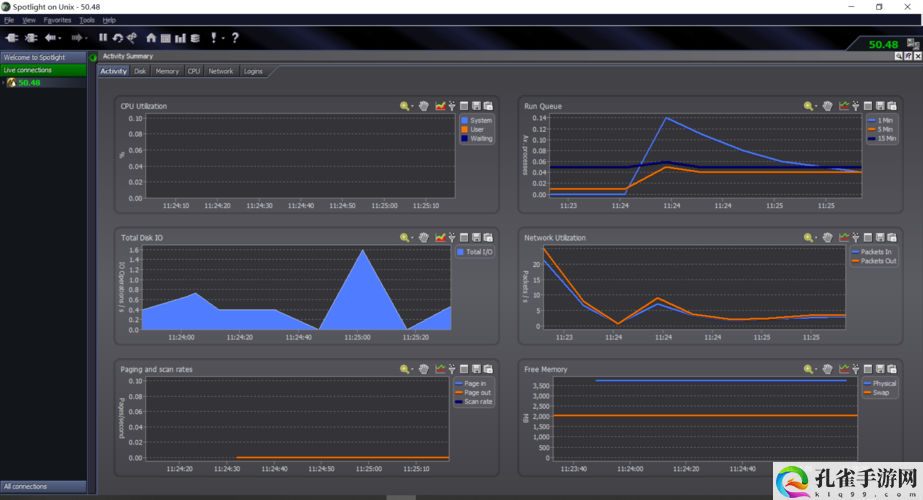
Task: Switch to the Disk tab
Action: point(140,71)
